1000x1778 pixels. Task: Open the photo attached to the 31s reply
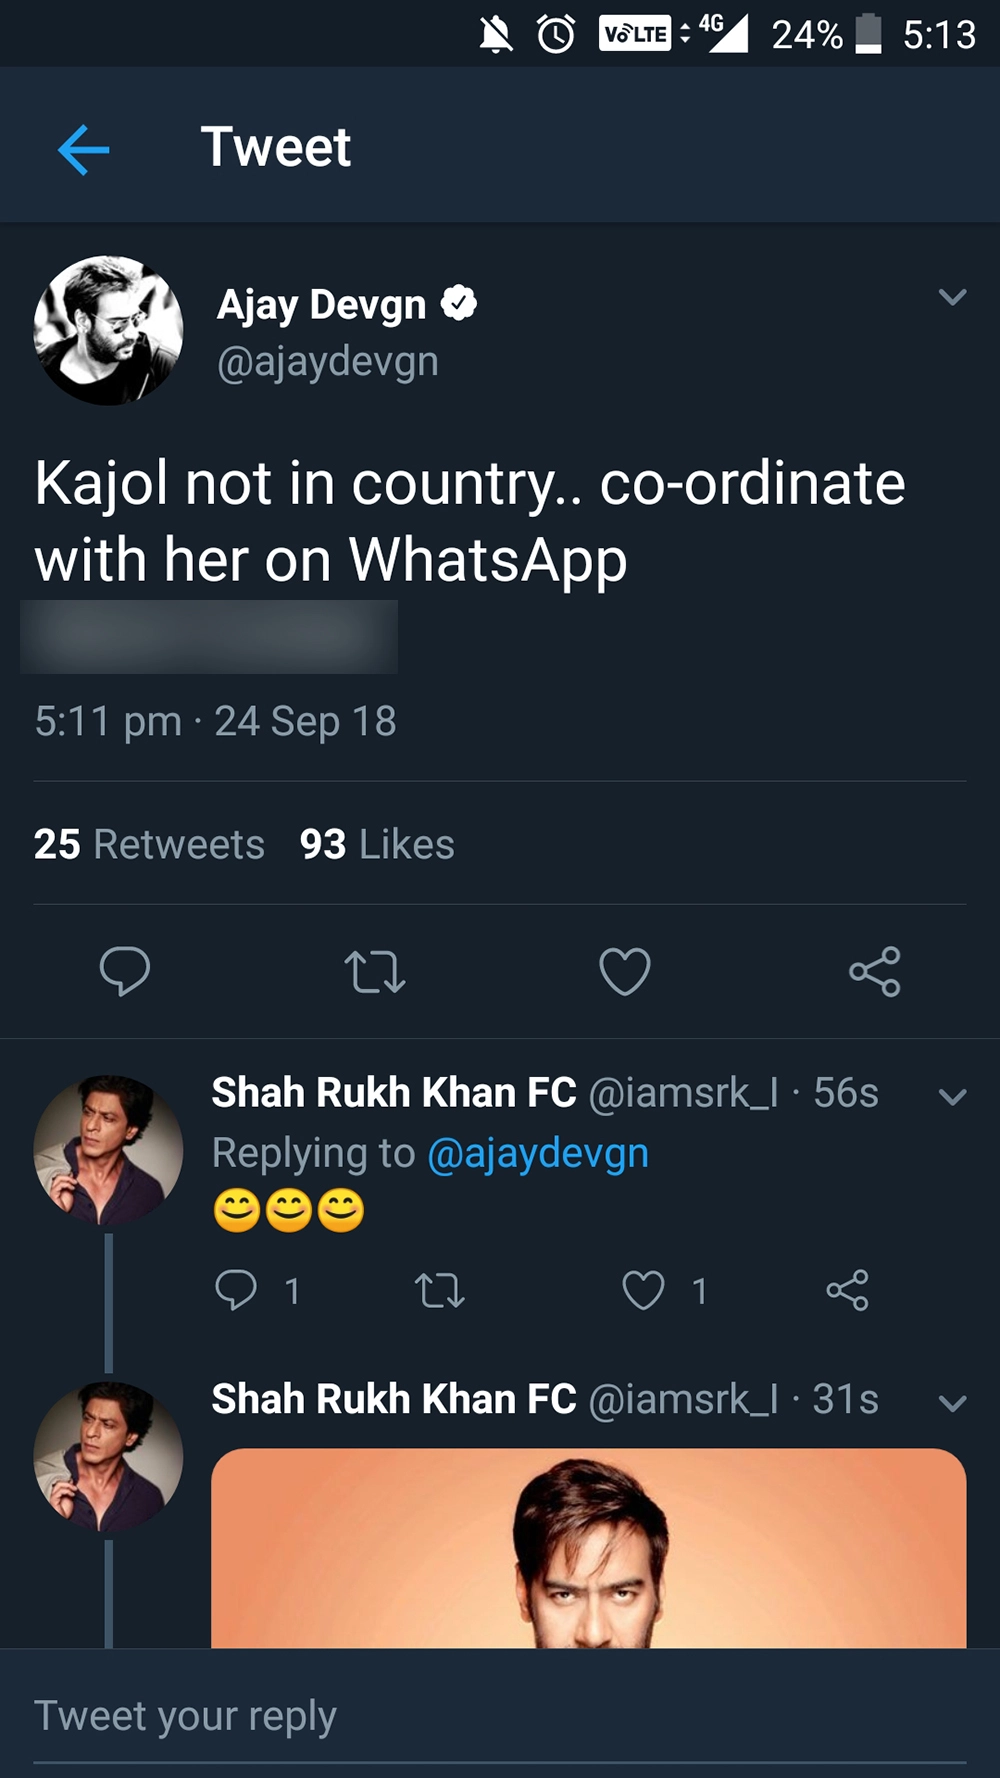[588, 1548]
